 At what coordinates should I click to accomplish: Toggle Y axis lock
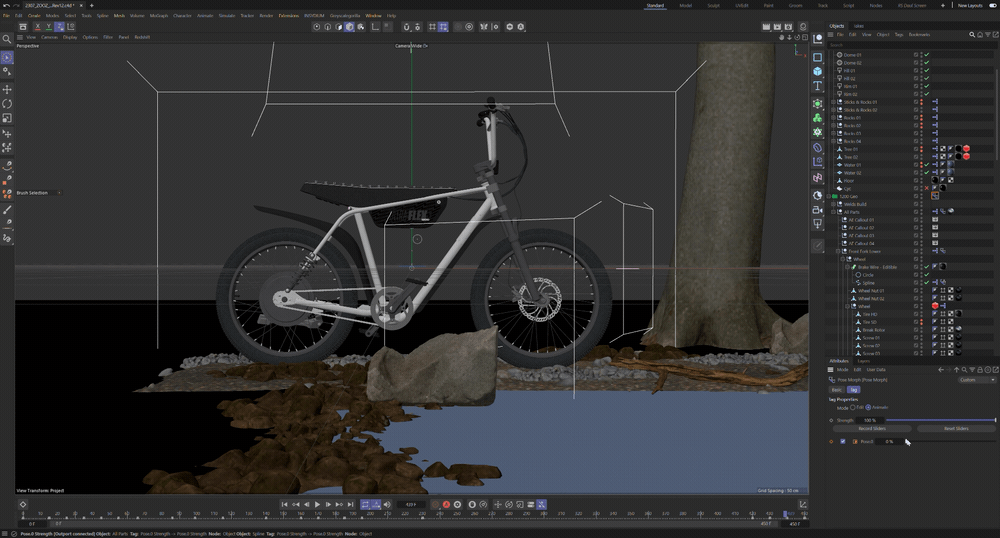tap(48, 27)
